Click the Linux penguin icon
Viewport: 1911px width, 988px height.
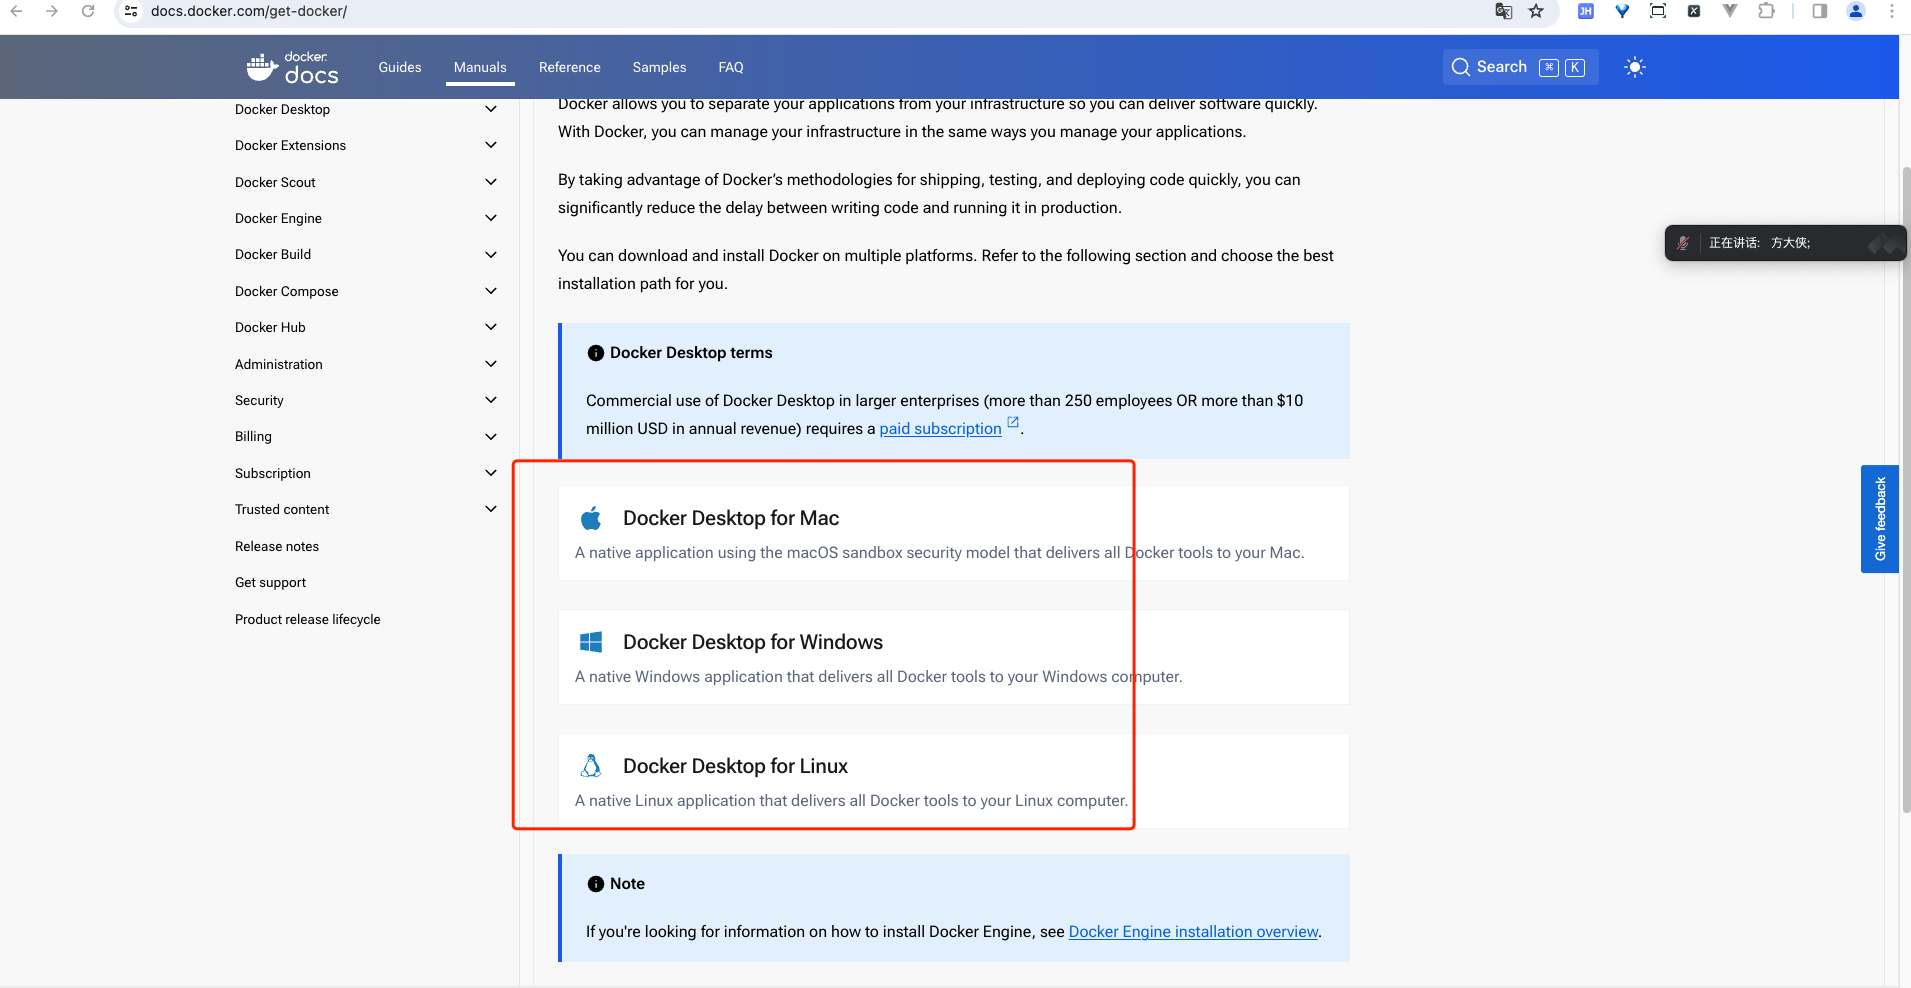[x=591, y=766]
